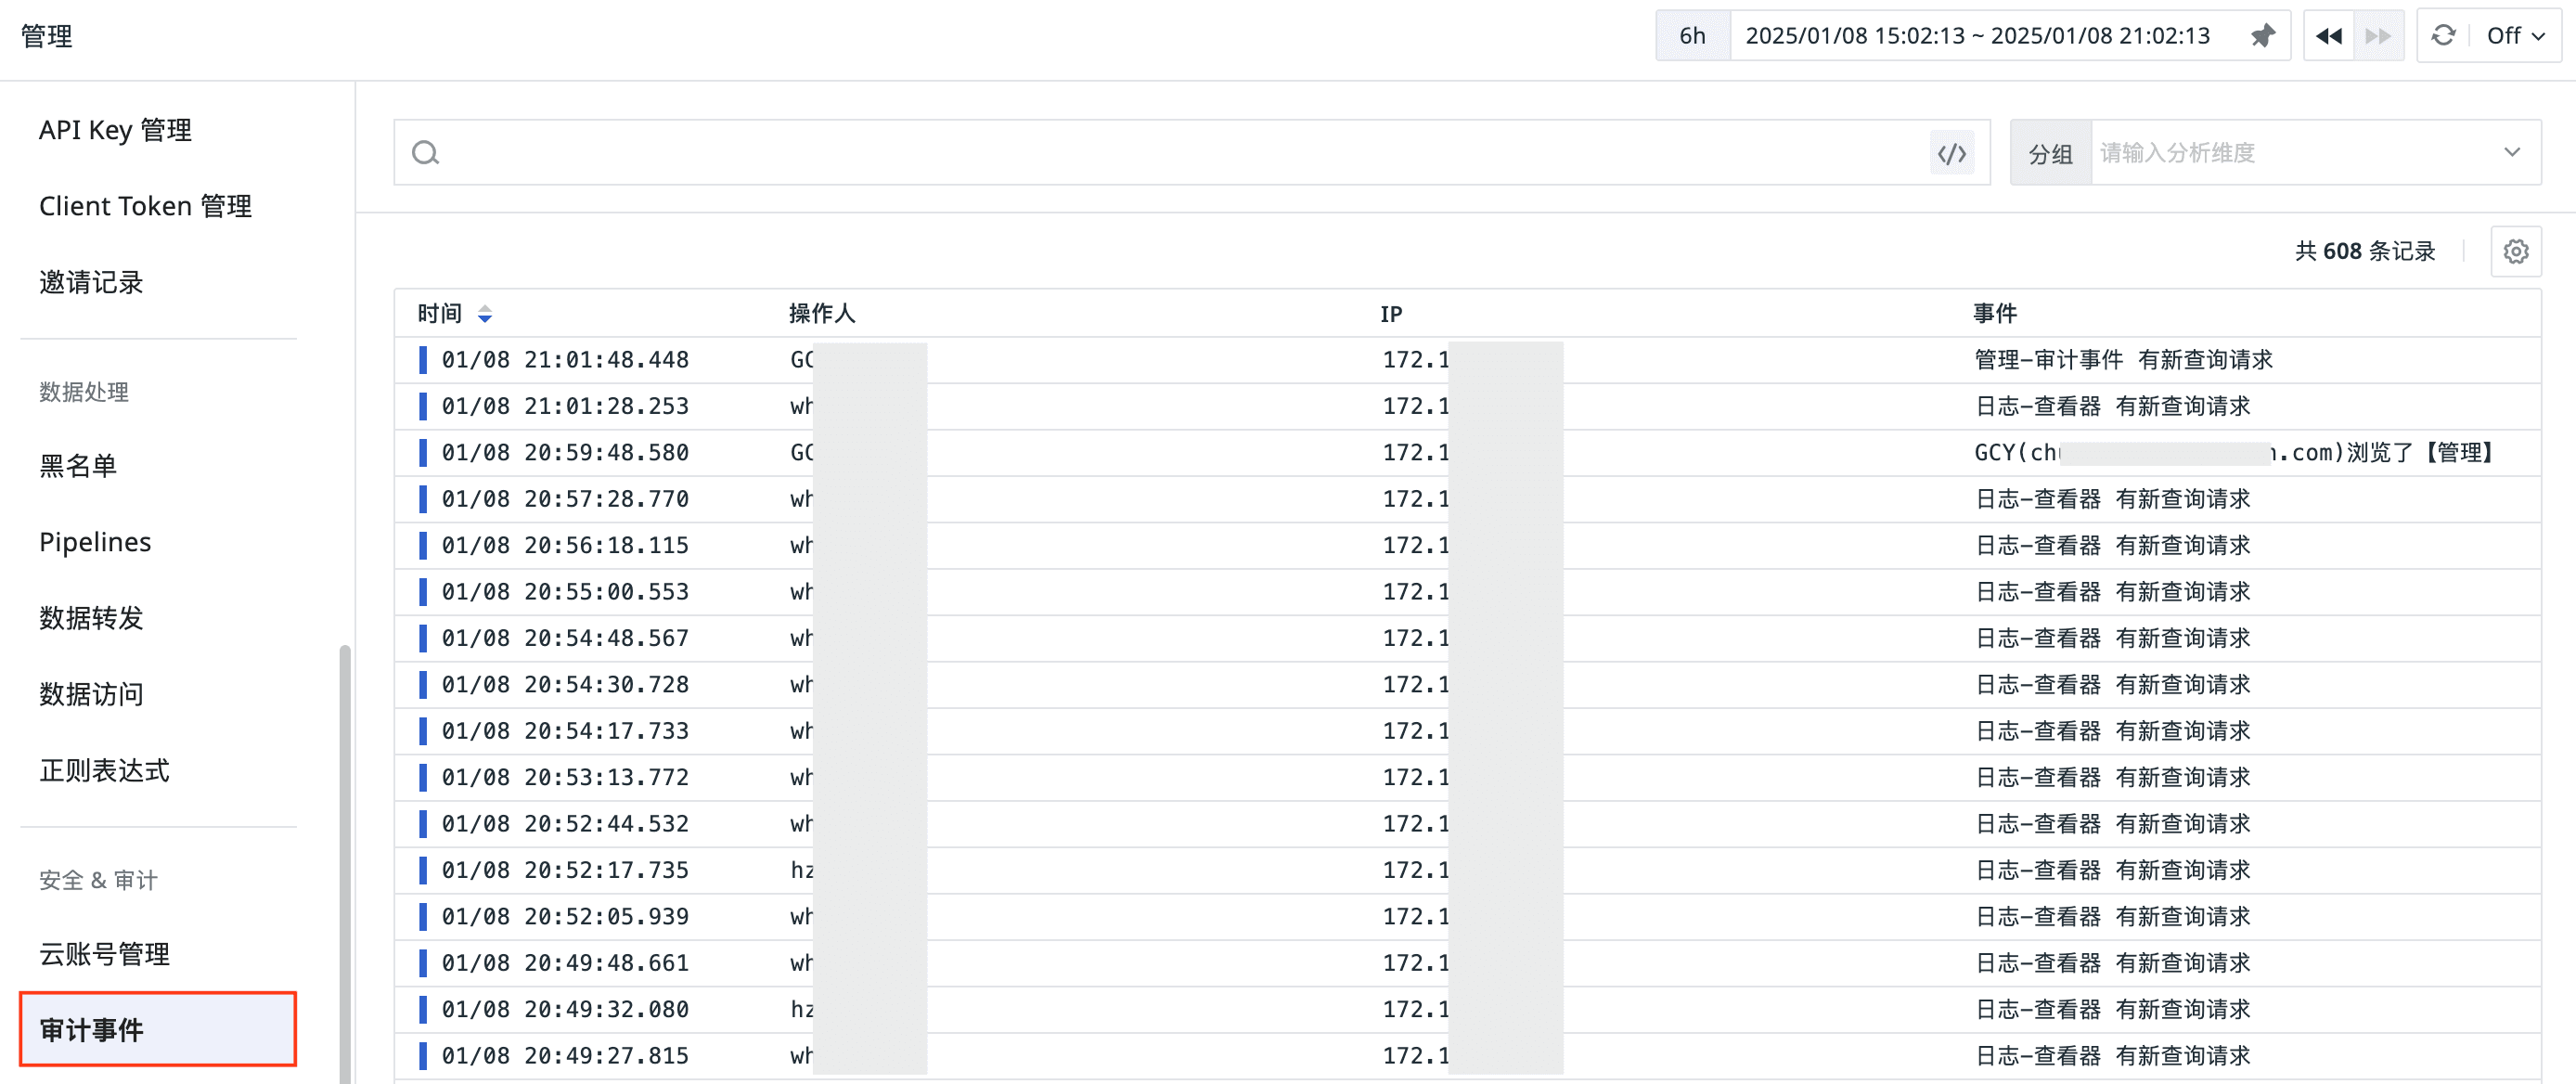Image resolution: width=2576 pixels, height=1084 pixels.
Task: Click the pin time range icon
Action: click(2262, 36)
